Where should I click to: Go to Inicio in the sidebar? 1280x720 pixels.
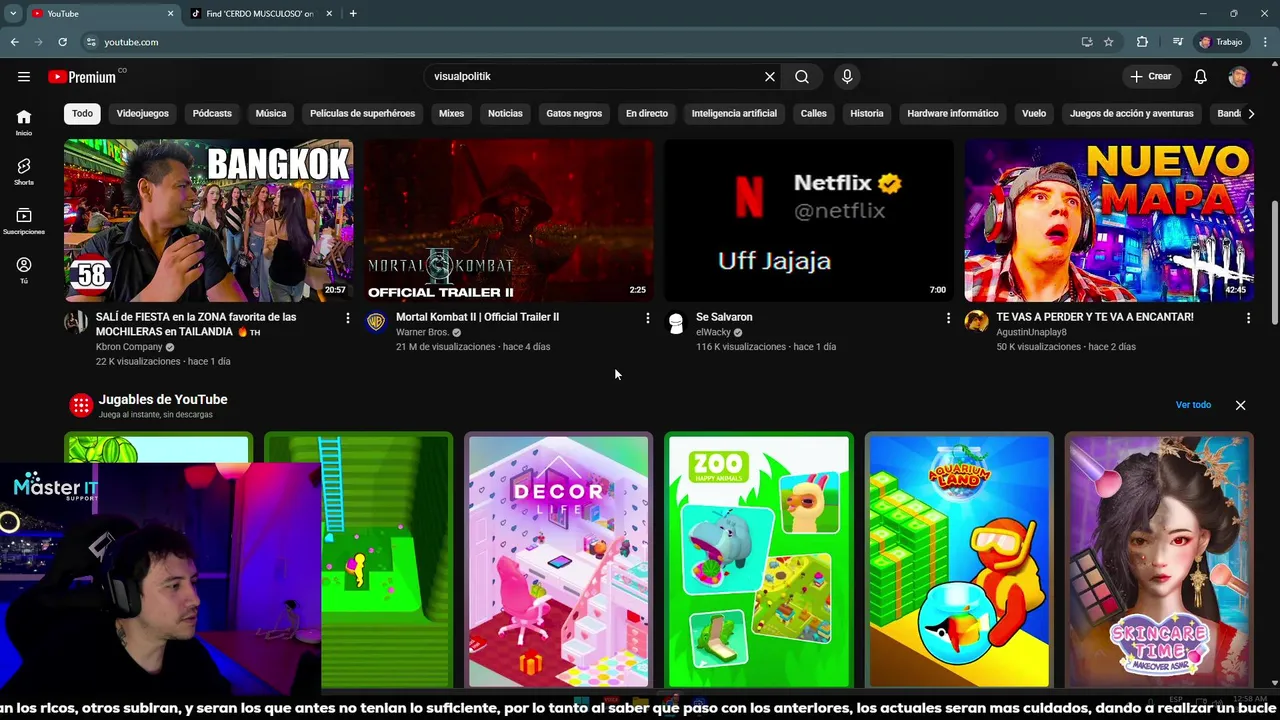(x=24, y=122)
